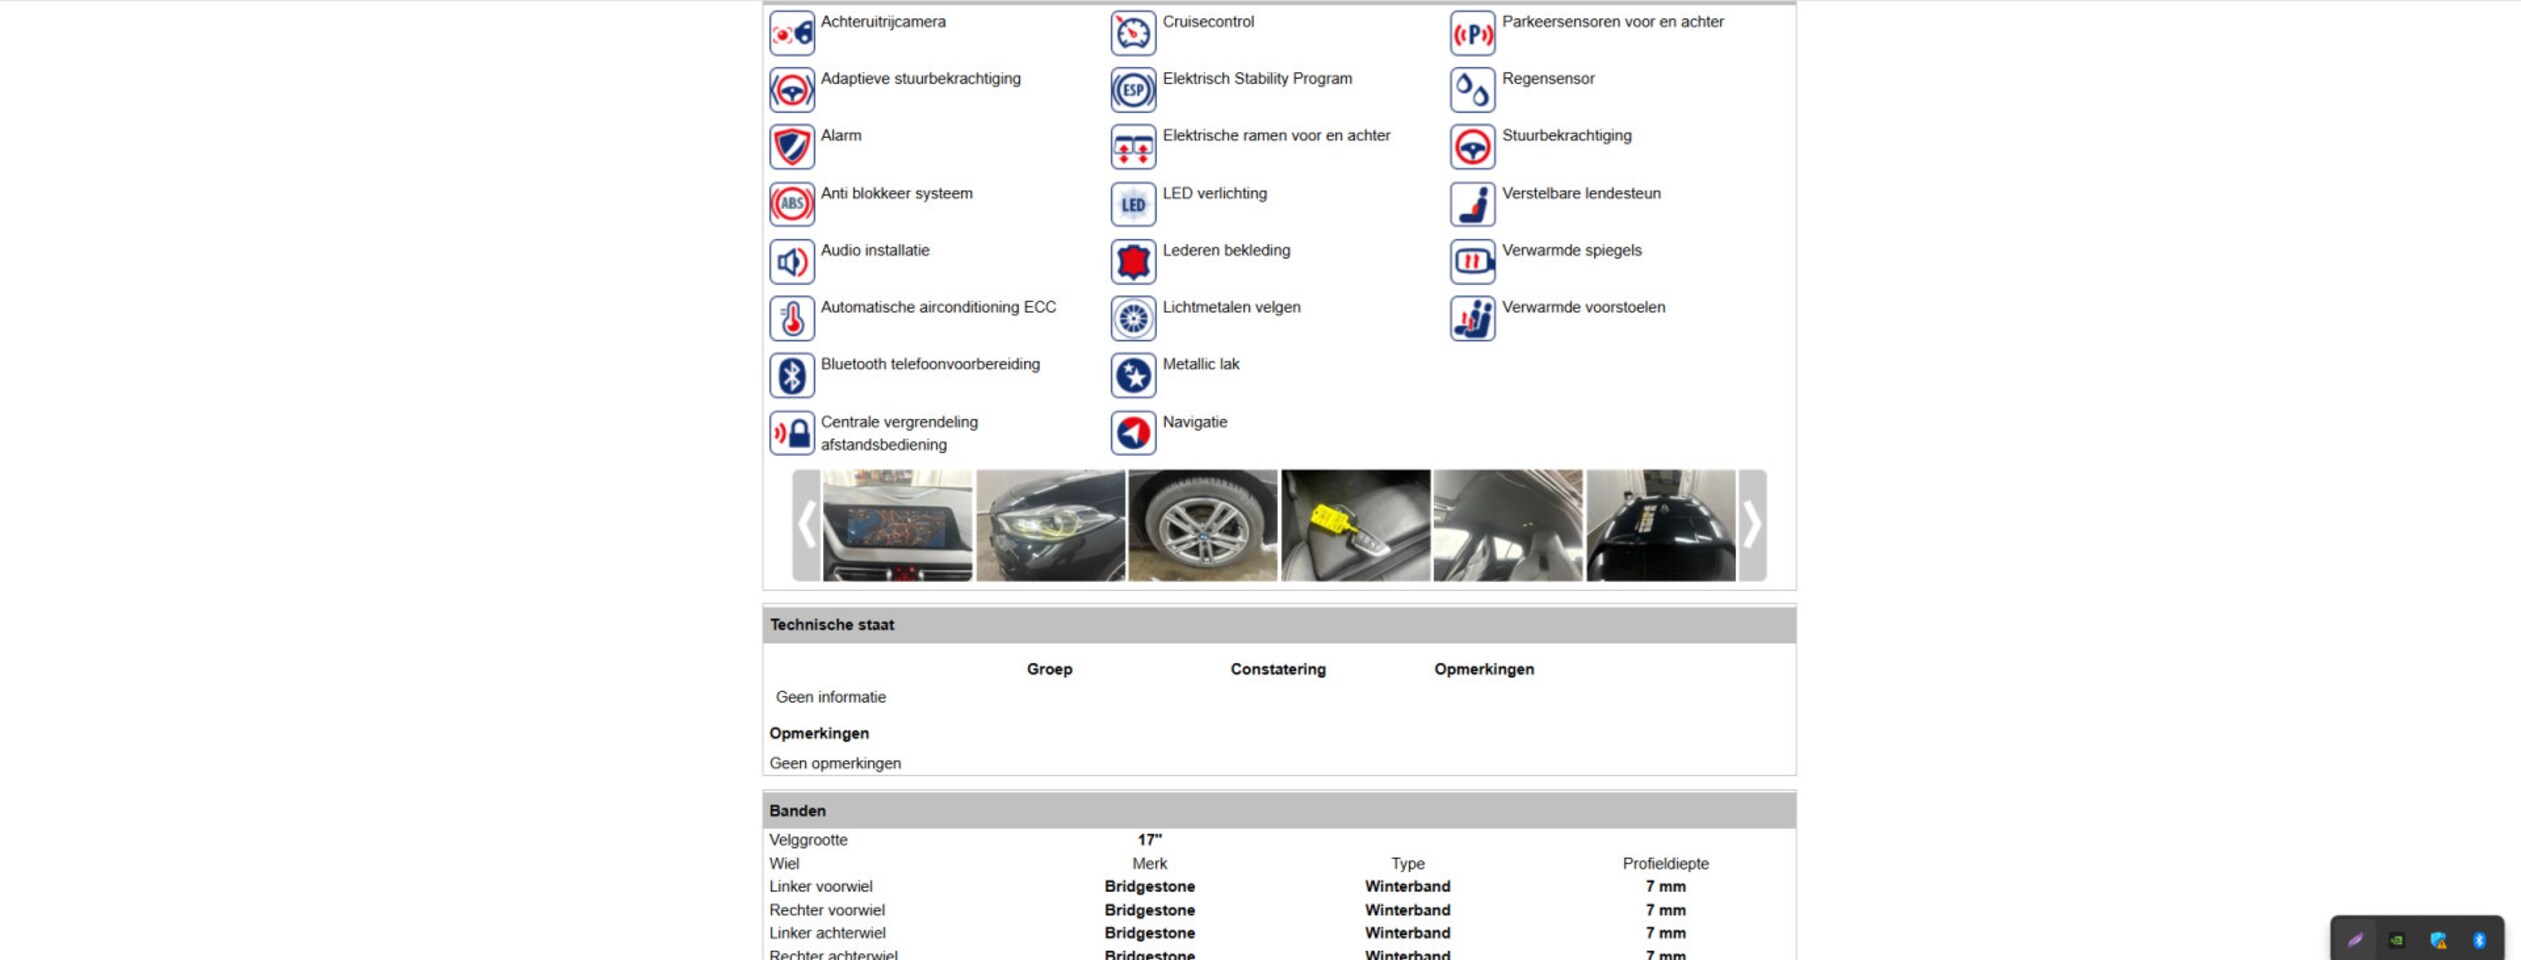The width and height of the screenshot is (2521, 960).
Task: Open the alloy wheel photo thumbnail
Action: [x=1202, y=525]
